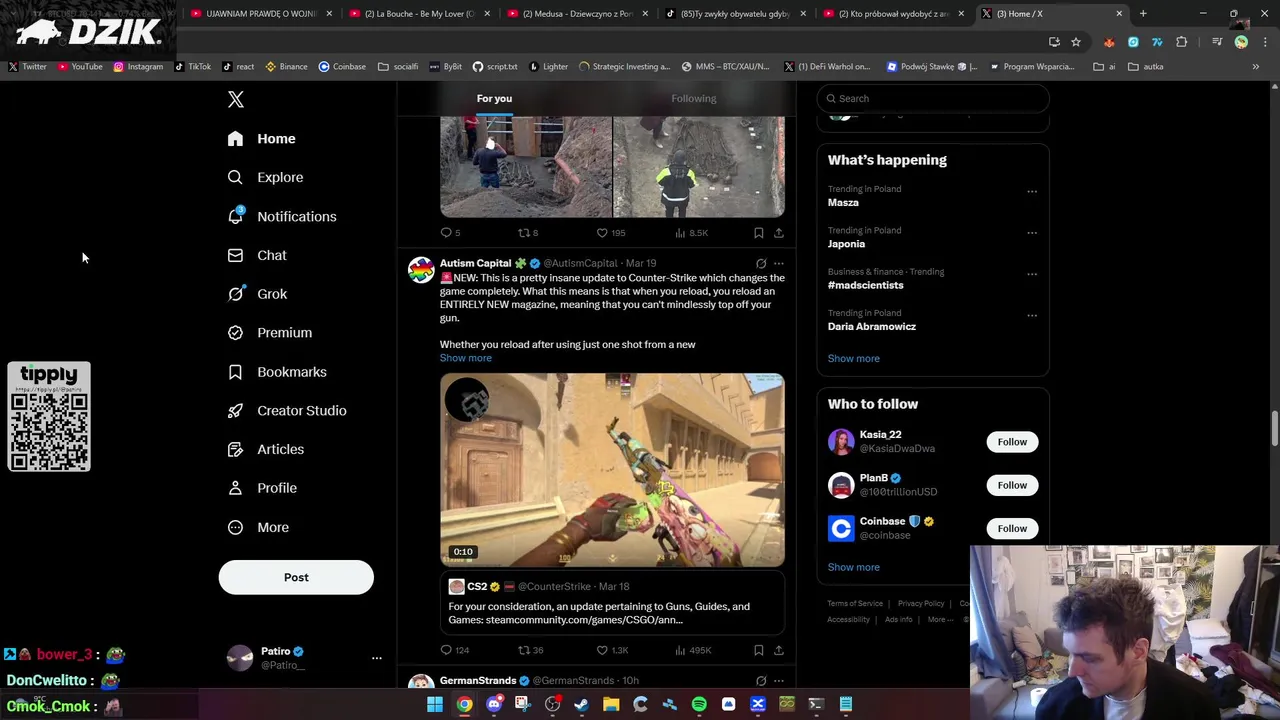Show more trends in What's happening
1280x720 pixels.
(854, 358)
